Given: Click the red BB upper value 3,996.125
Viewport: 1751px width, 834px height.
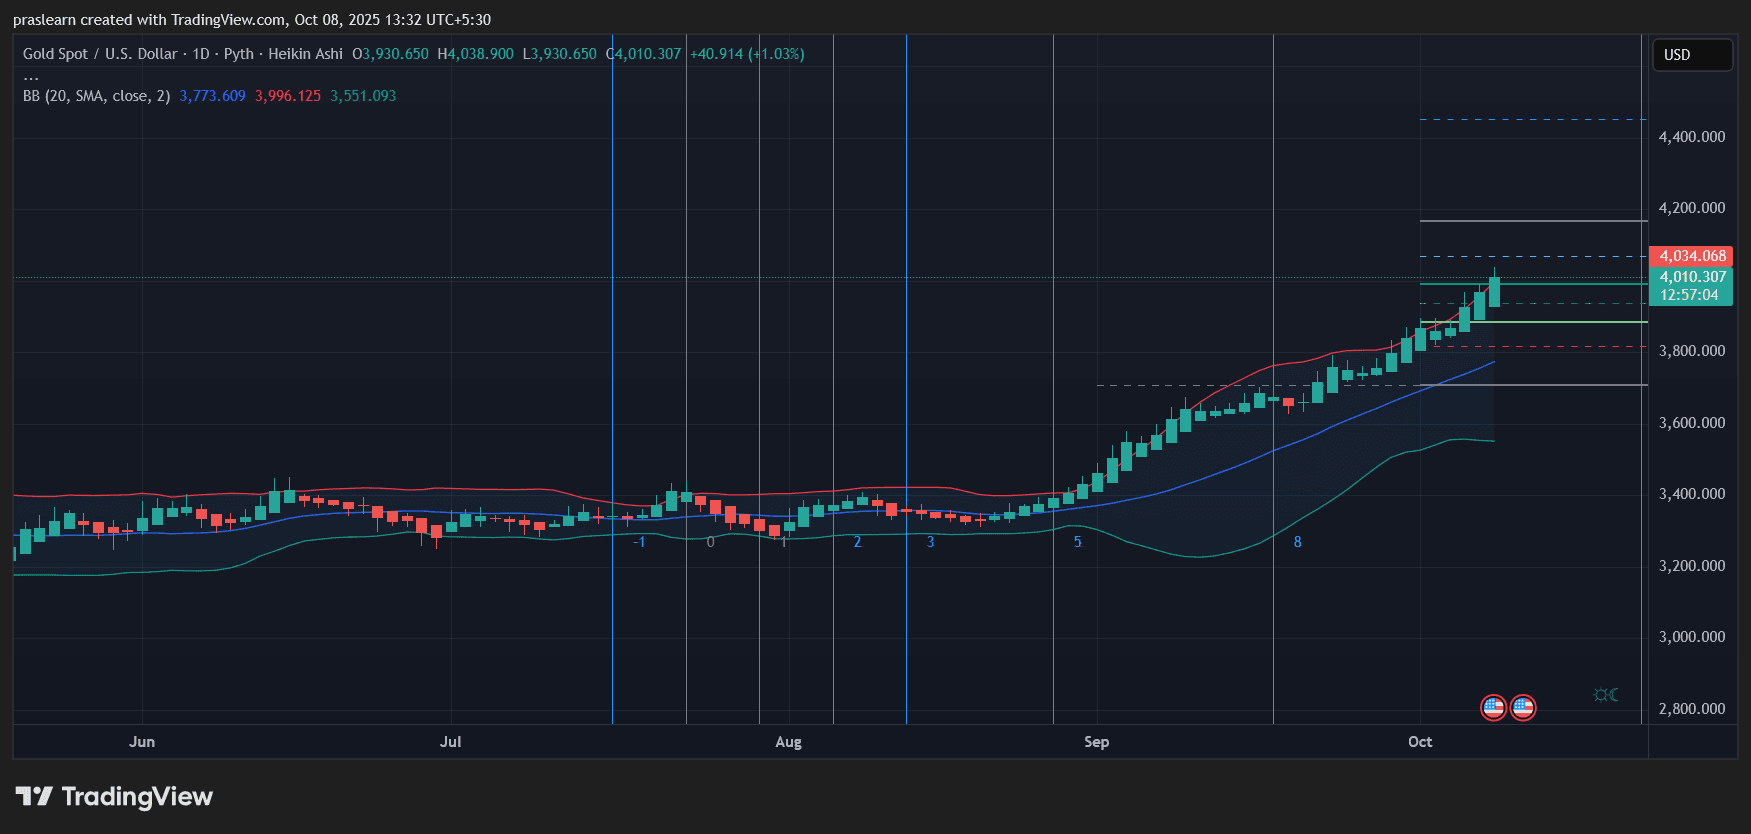Looking at the screenshot, I should pyautogui.click(x=288, y=96).
